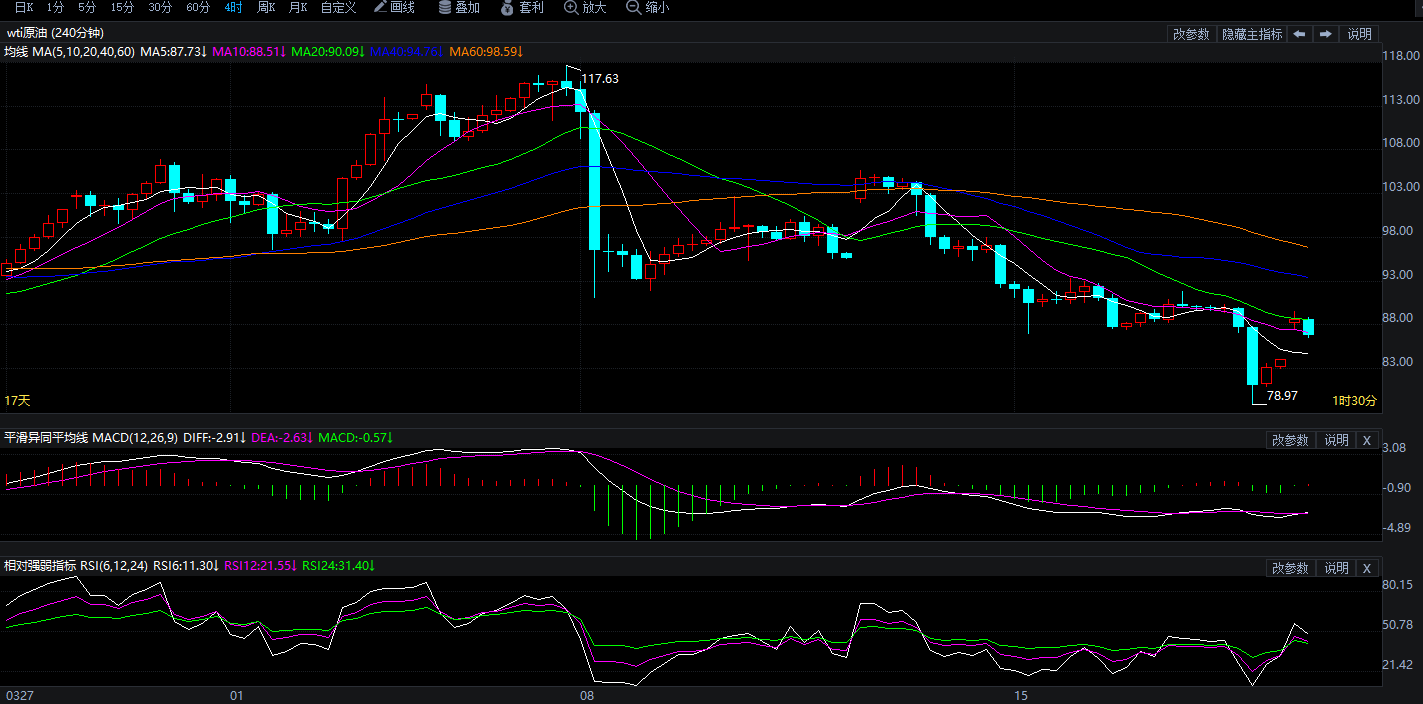This screenshot has width=1423, height=704.
Task: Open 说明 for the RSI panel
Action: pyautogui.click(x=1336, y=569)
